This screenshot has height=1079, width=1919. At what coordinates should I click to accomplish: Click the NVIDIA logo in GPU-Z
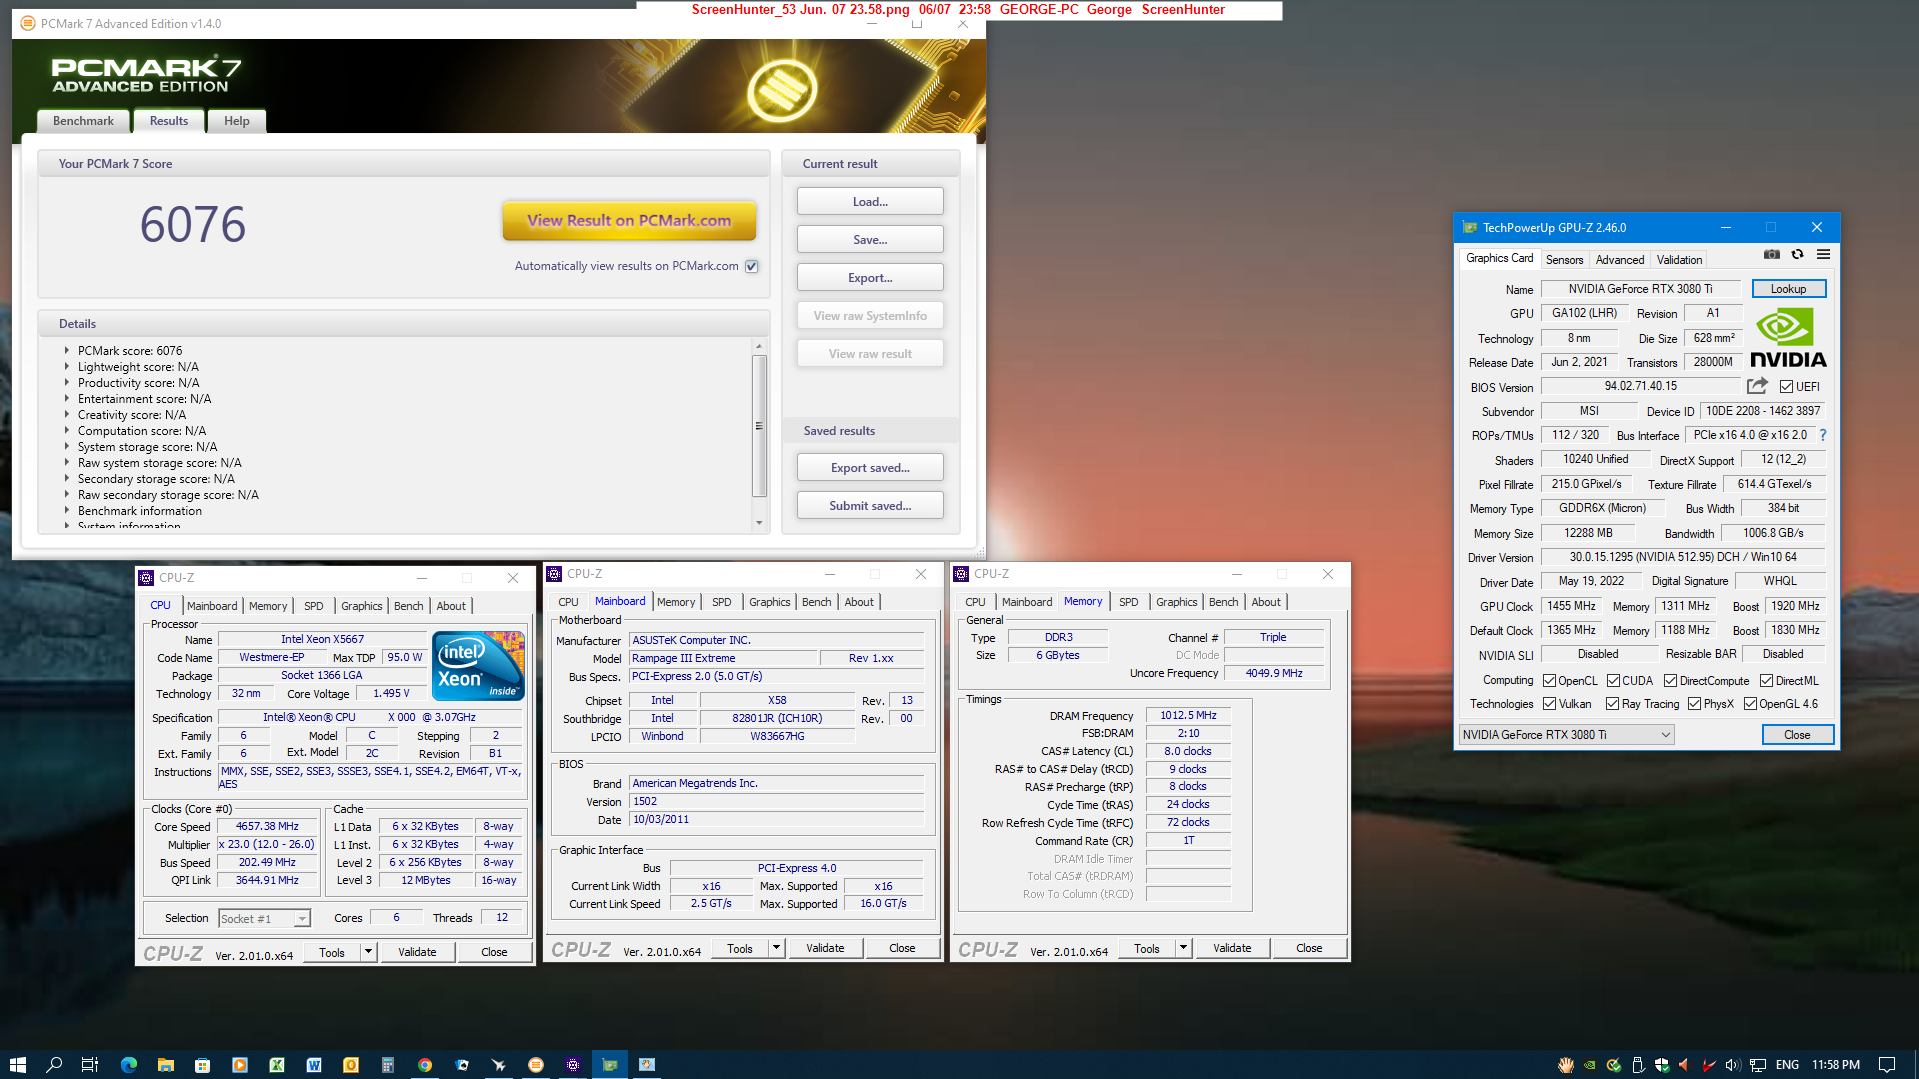tap(1788, 337)
